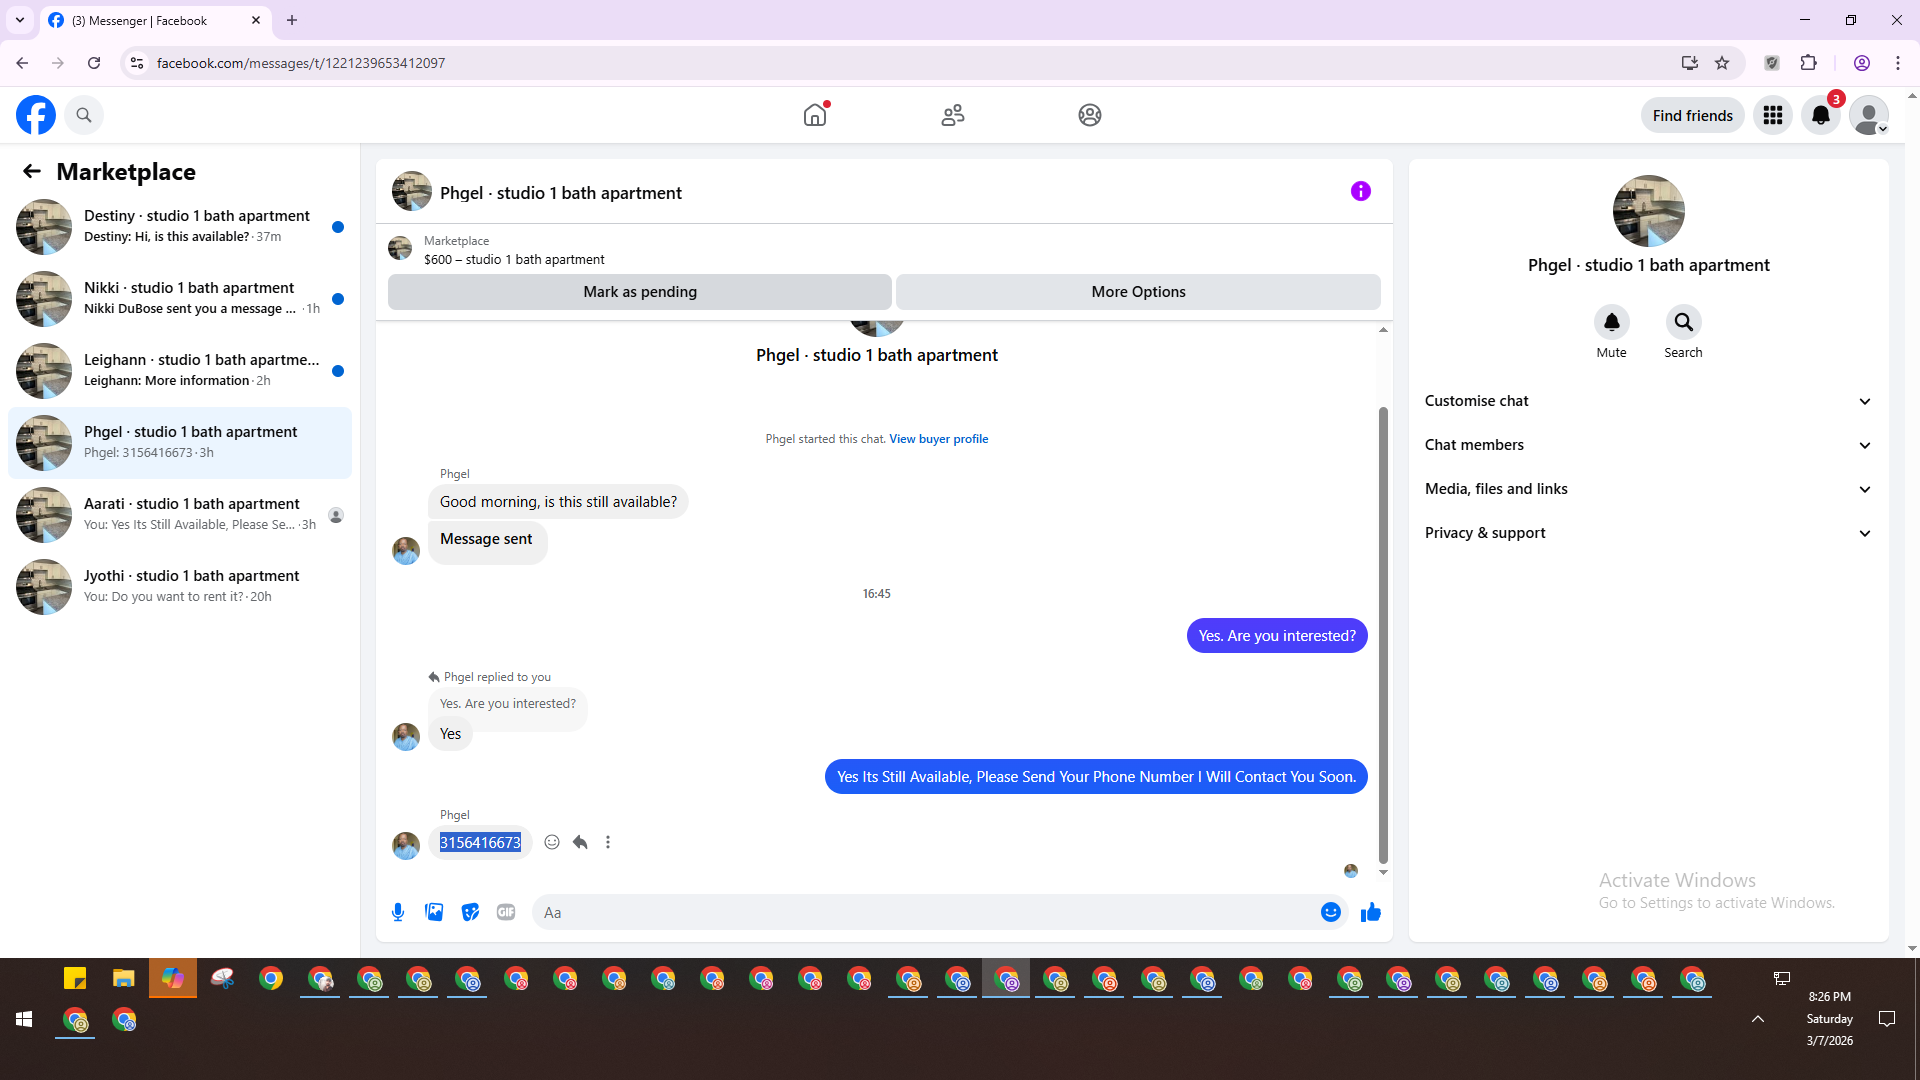Open the notifications bell icon
The image size is (1920, 1080).
point(1821,115)
